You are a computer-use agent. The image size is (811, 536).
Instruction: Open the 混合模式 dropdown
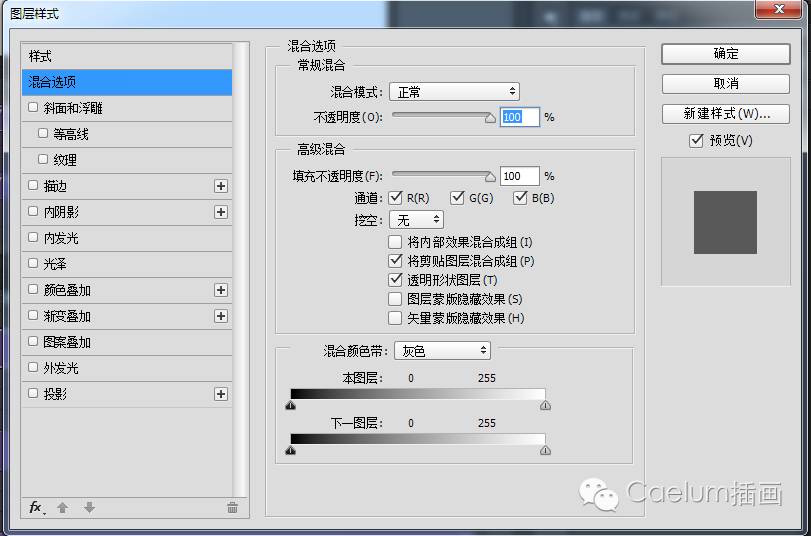point(454,92)
